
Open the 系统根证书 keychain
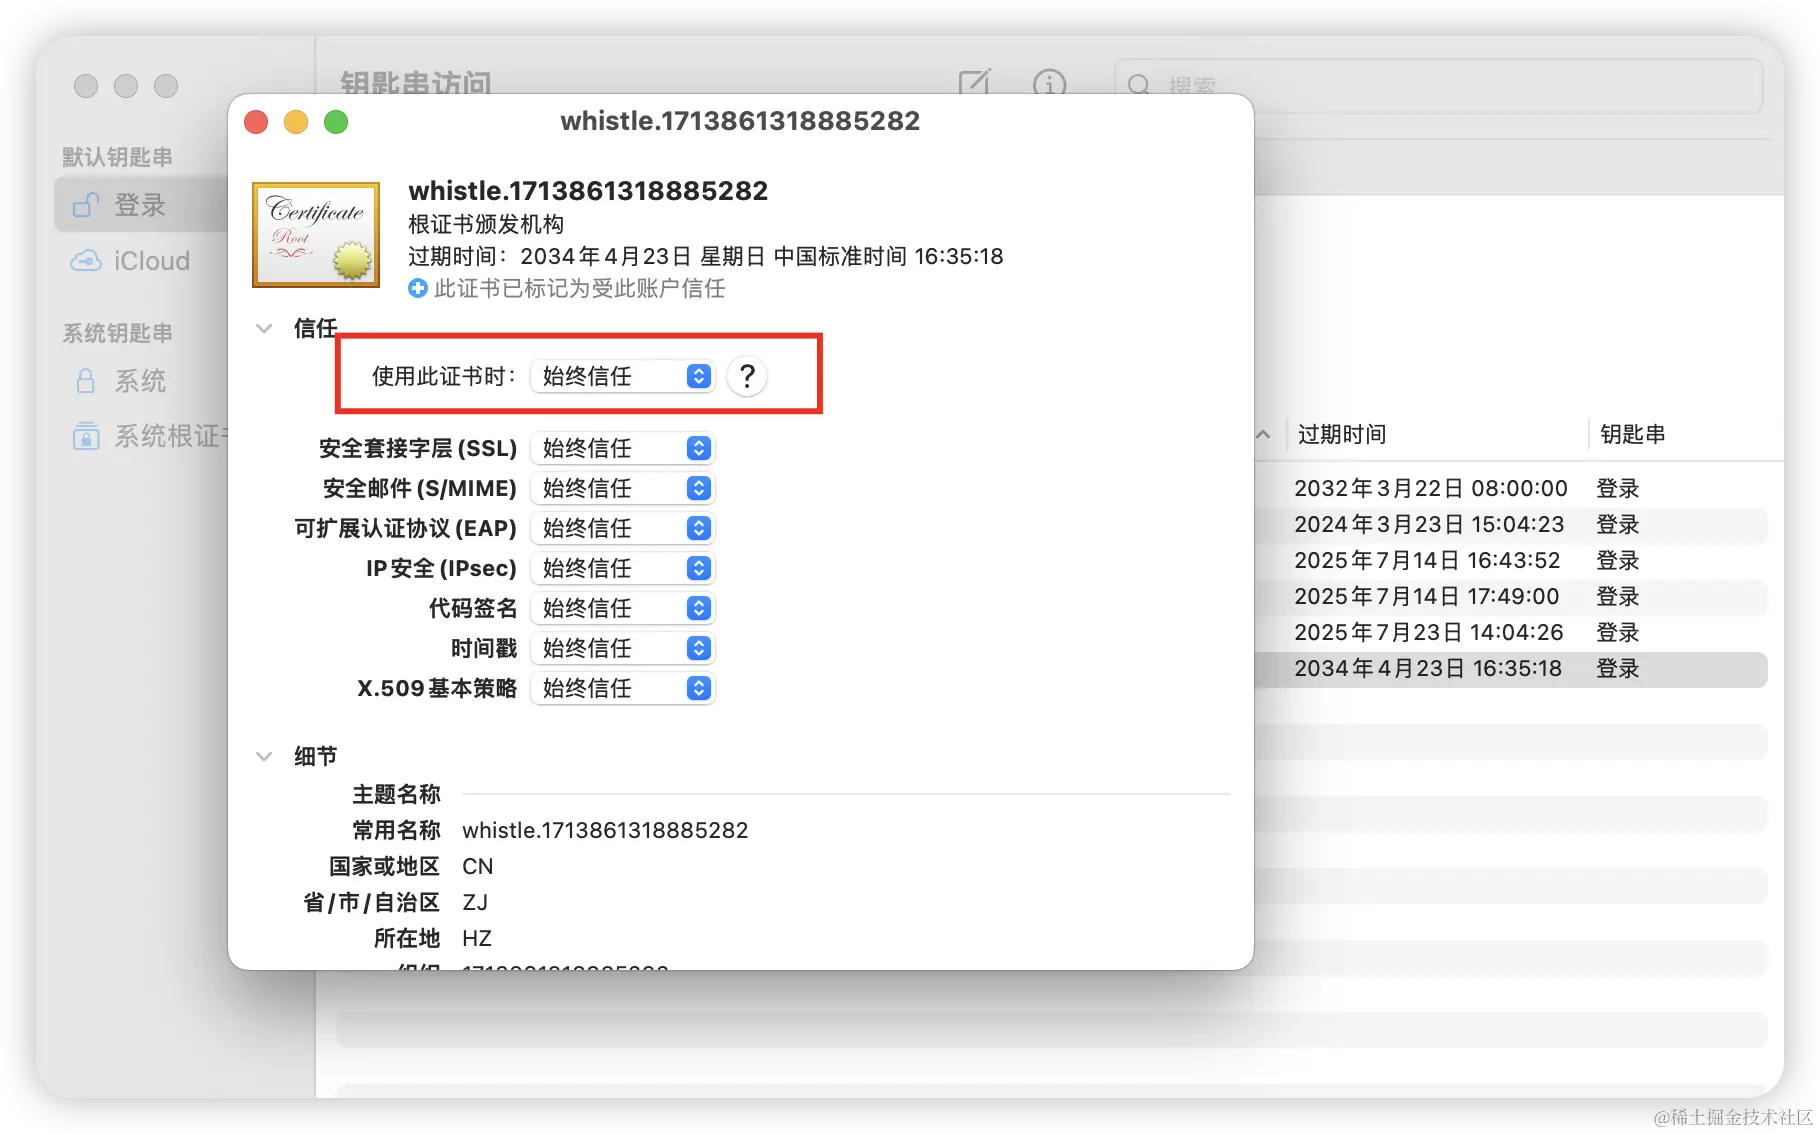pos(160,436)
